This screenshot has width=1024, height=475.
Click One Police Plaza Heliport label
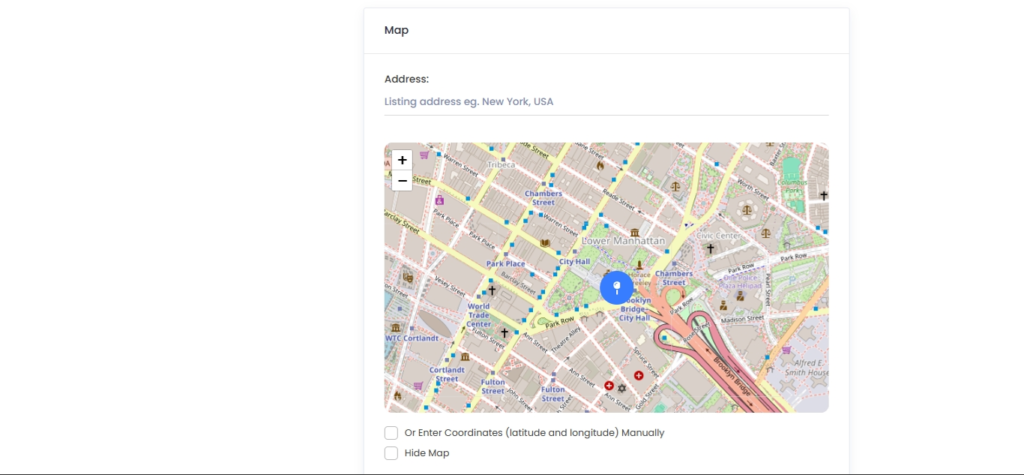742,282
